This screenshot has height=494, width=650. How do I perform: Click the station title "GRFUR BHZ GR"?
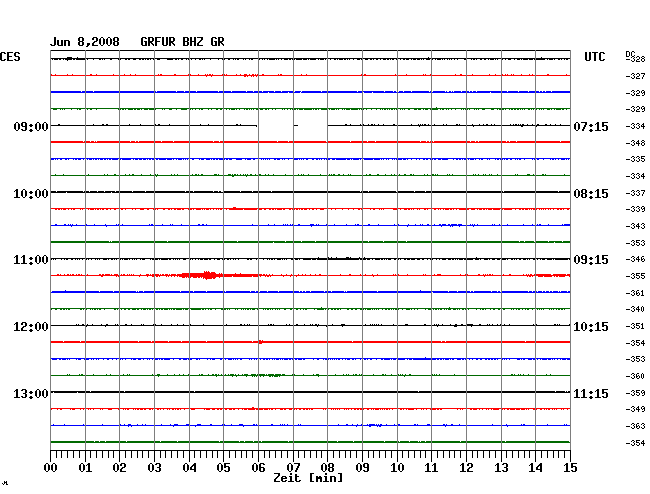182,42
